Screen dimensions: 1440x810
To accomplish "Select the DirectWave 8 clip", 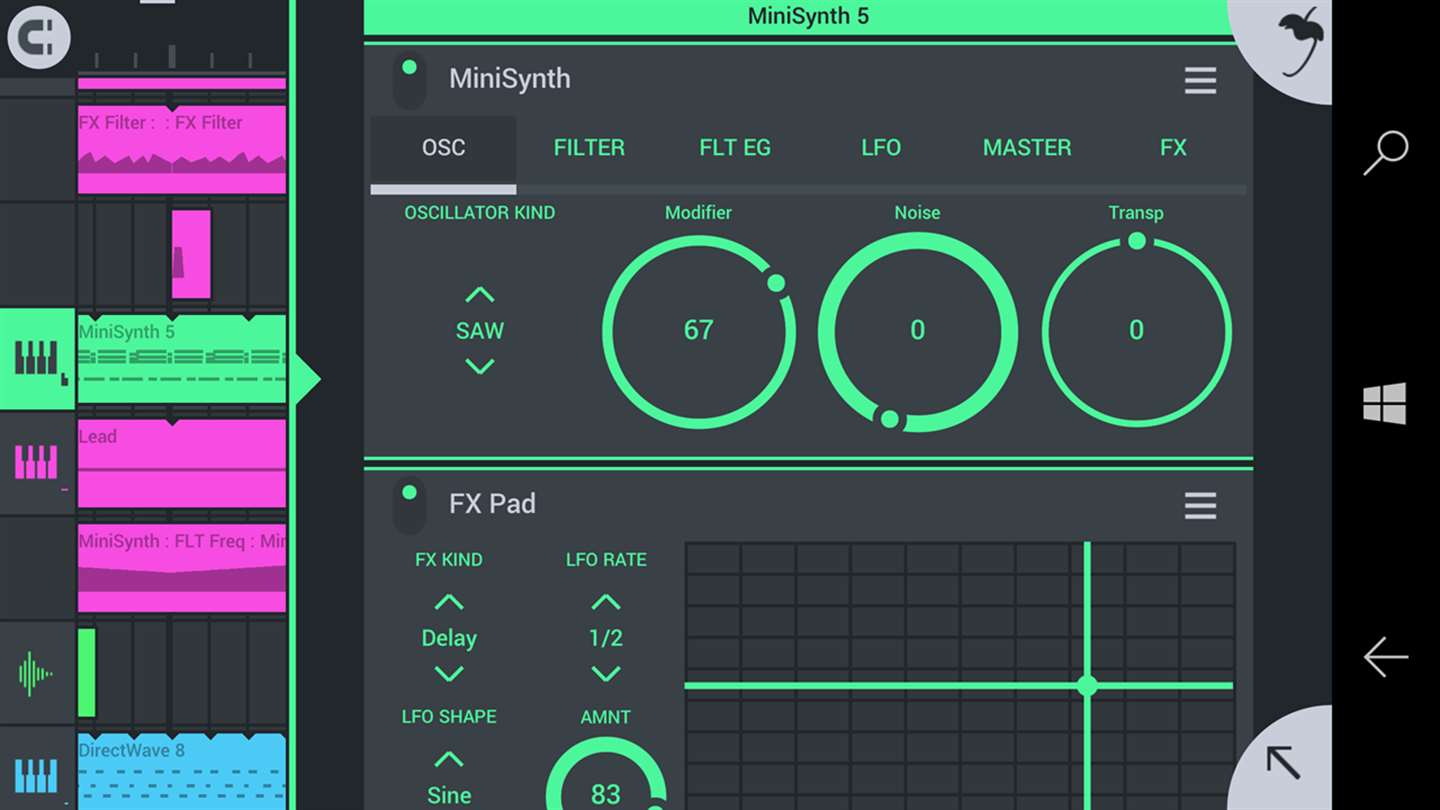I will (x=182, y=772).
